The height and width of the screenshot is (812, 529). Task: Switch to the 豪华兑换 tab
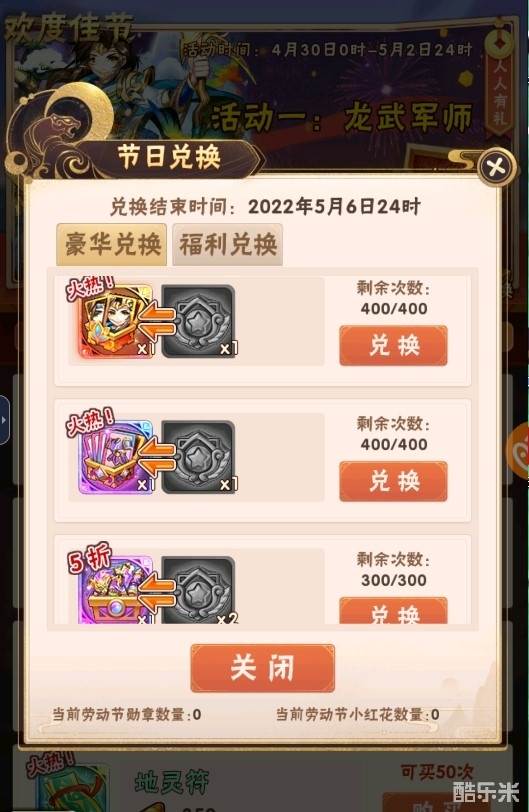click(x=112, y=244)
